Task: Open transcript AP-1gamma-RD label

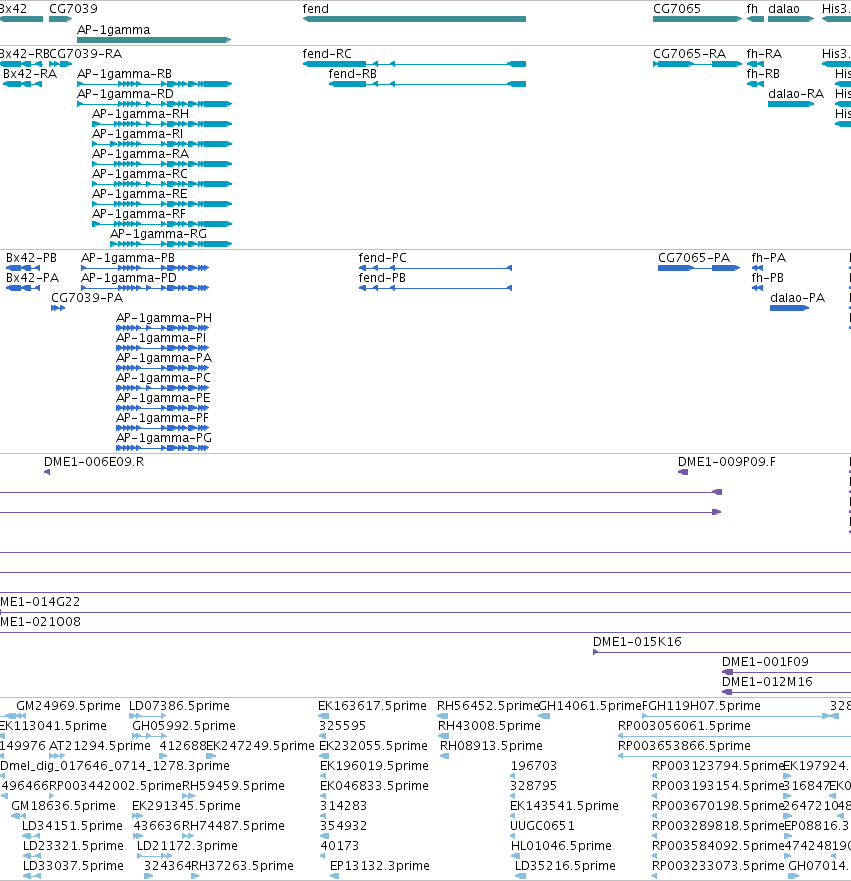Action: click(x=125, y=94)
